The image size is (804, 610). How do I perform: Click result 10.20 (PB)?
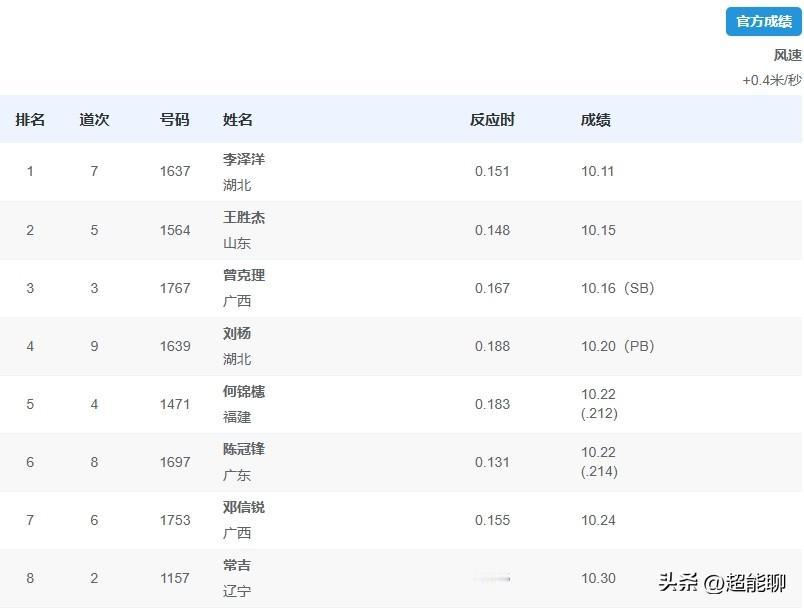(618, 346)
